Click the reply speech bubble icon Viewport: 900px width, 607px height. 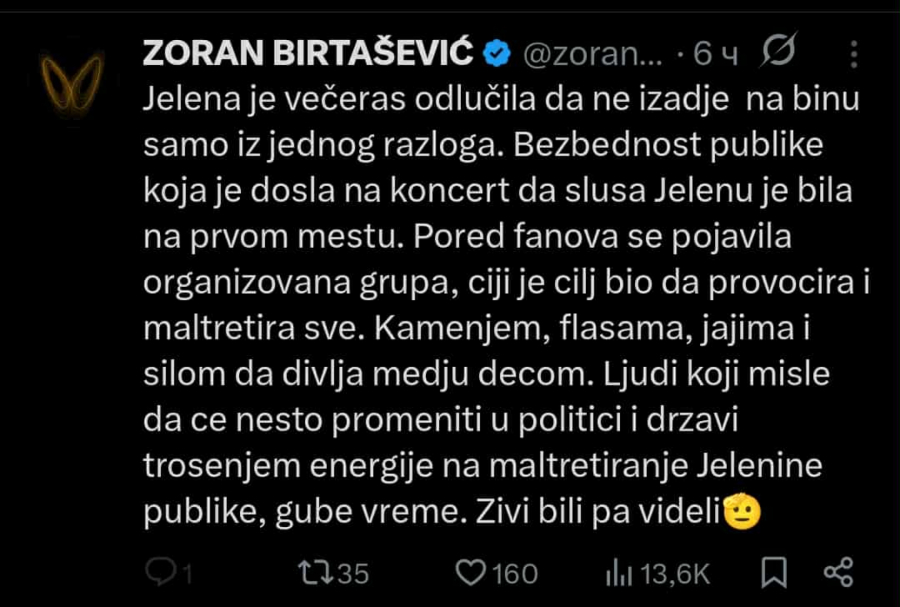coord(160,572)
